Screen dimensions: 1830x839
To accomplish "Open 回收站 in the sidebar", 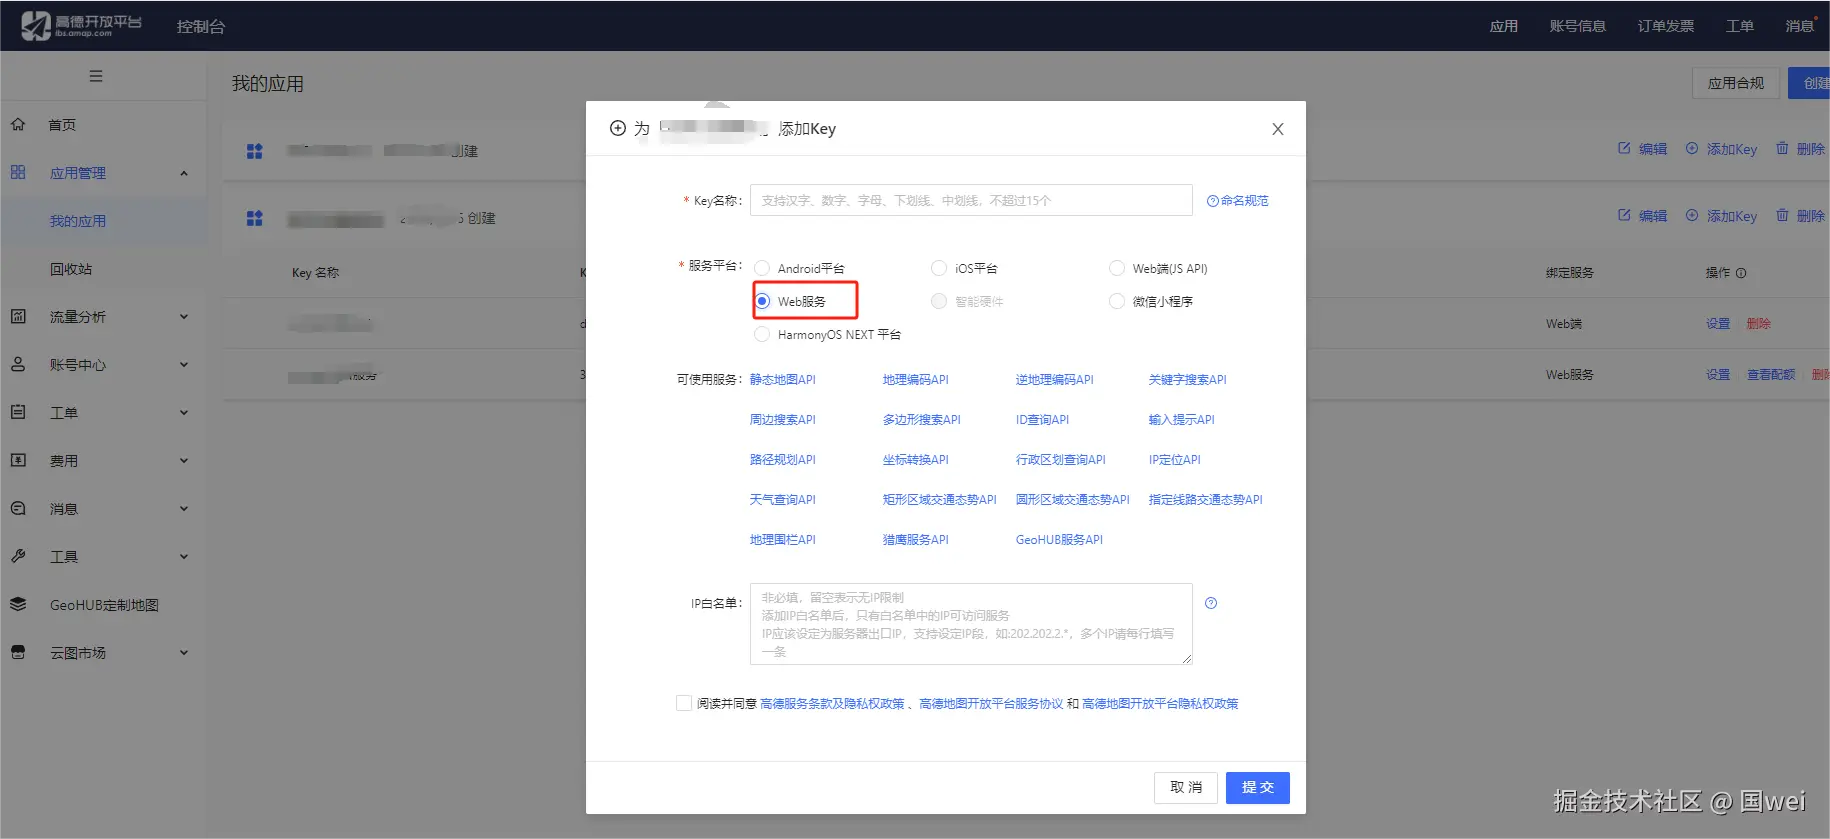I will [x=71, y=269].
